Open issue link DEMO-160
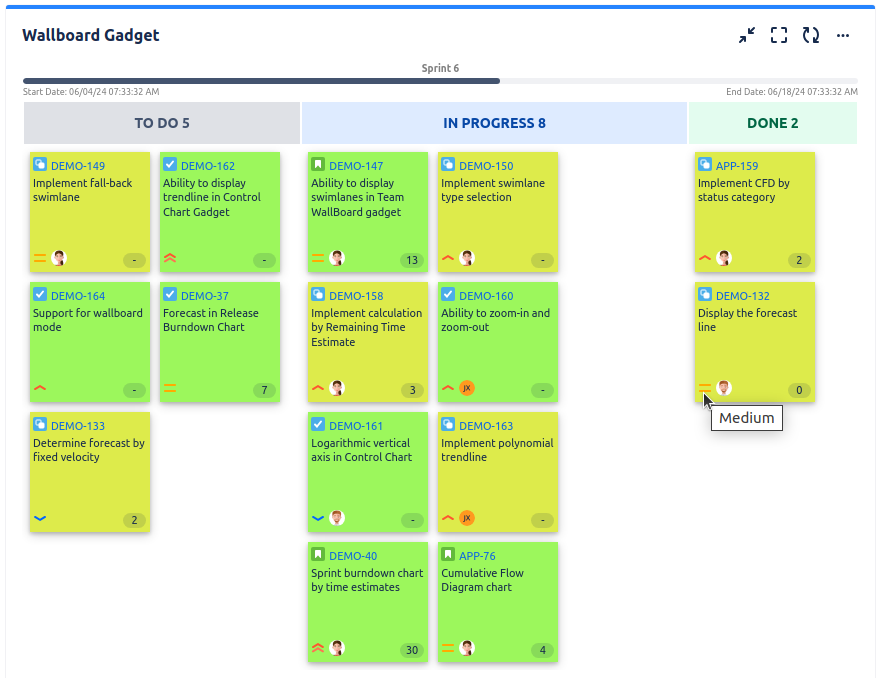 point(486,296)
